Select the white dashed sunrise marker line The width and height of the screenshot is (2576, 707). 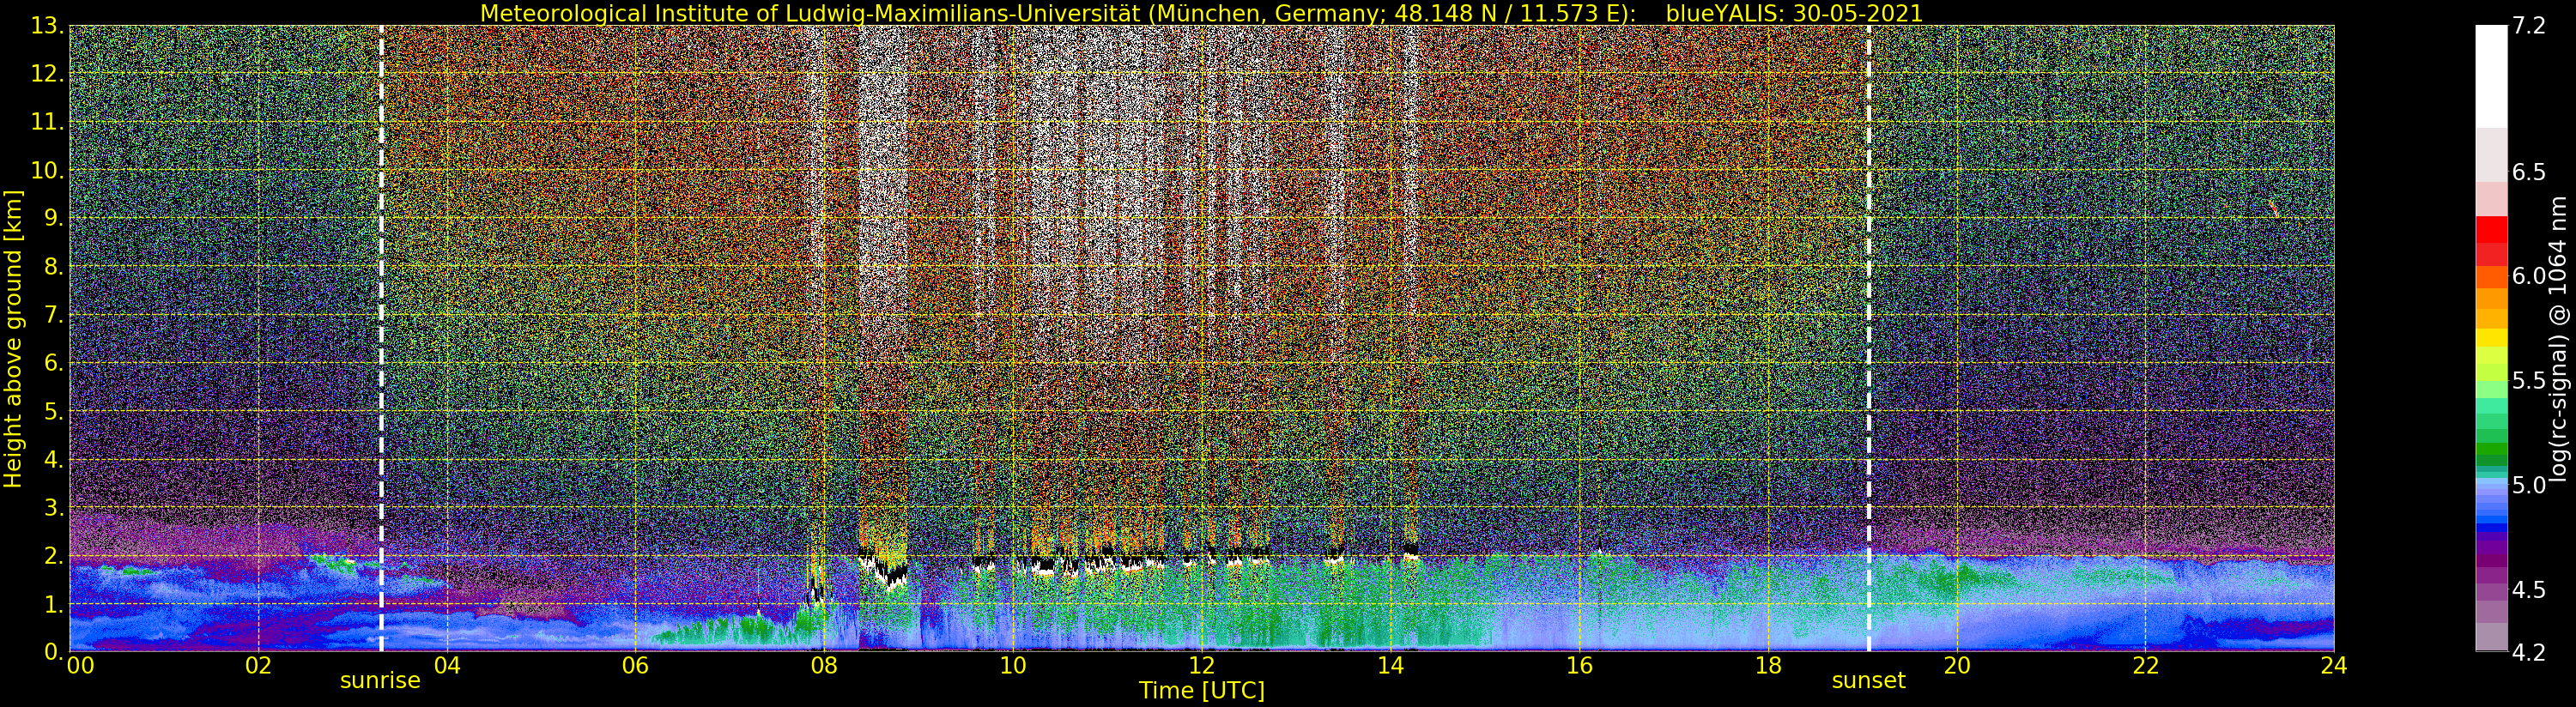pyautogui.click(x=381, y=338)
